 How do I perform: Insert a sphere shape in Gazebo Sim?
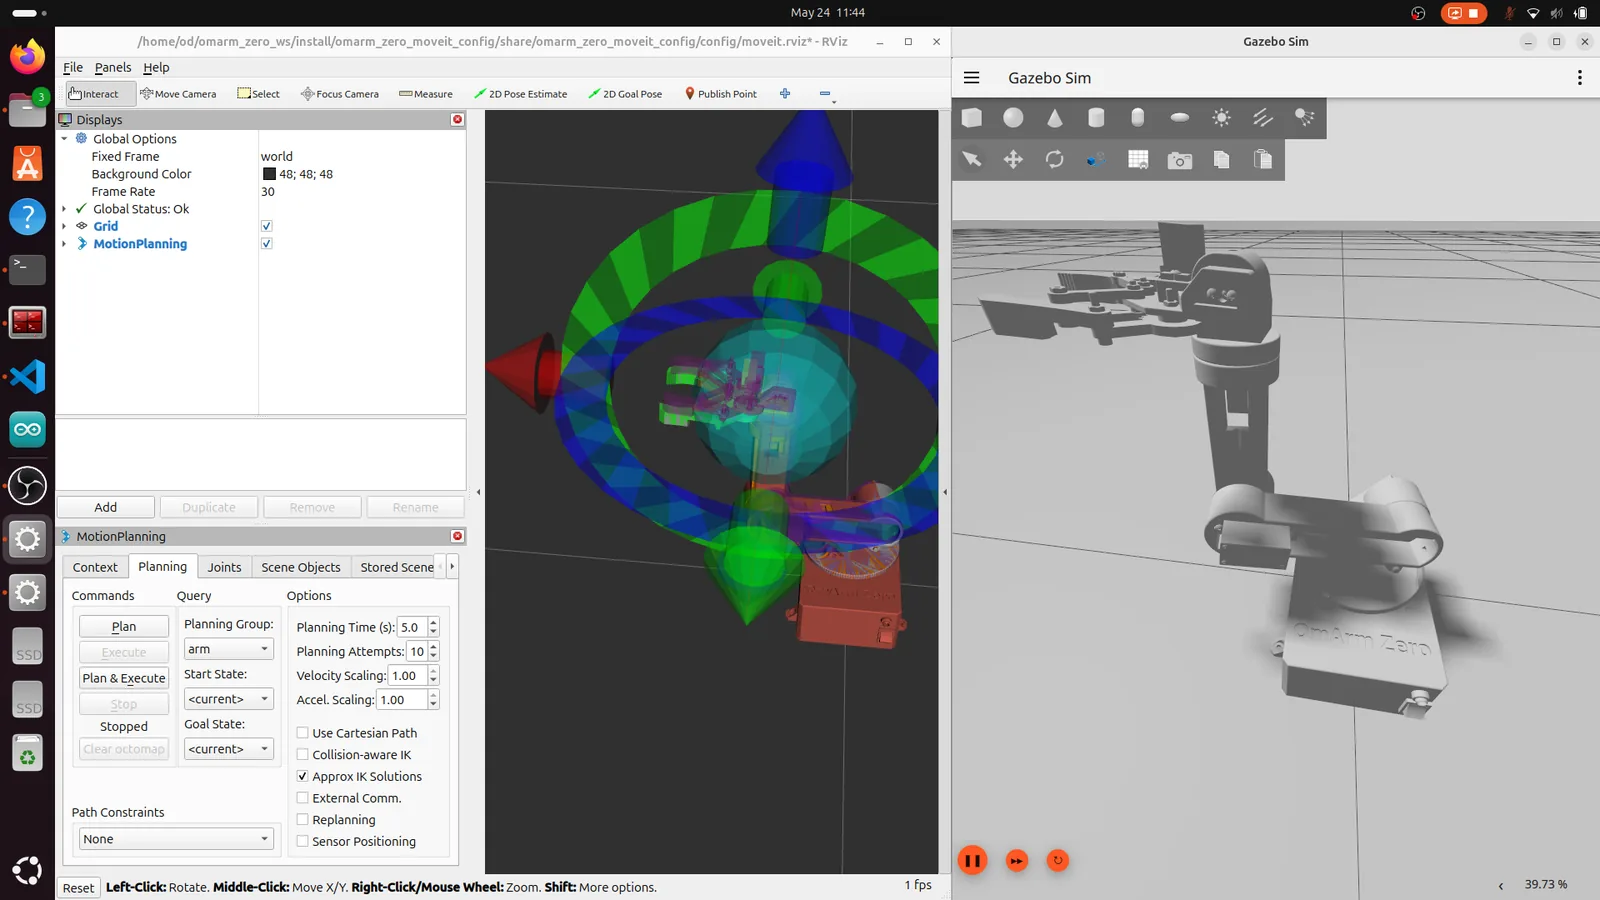(x=1013, y=118)
